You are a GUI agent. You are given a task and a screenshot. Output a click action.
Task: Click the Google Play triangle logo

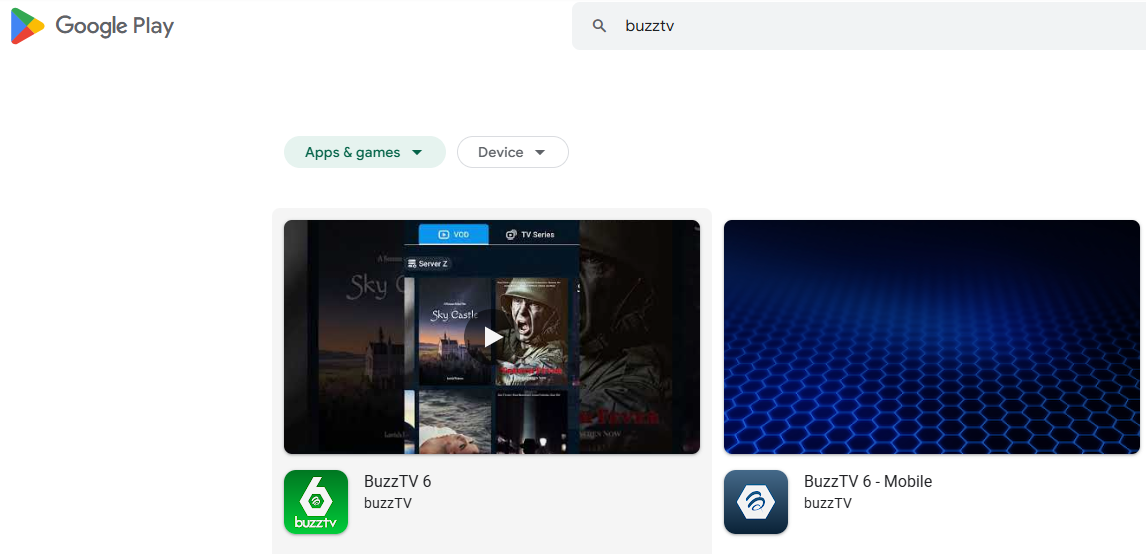tap(27, 27)
